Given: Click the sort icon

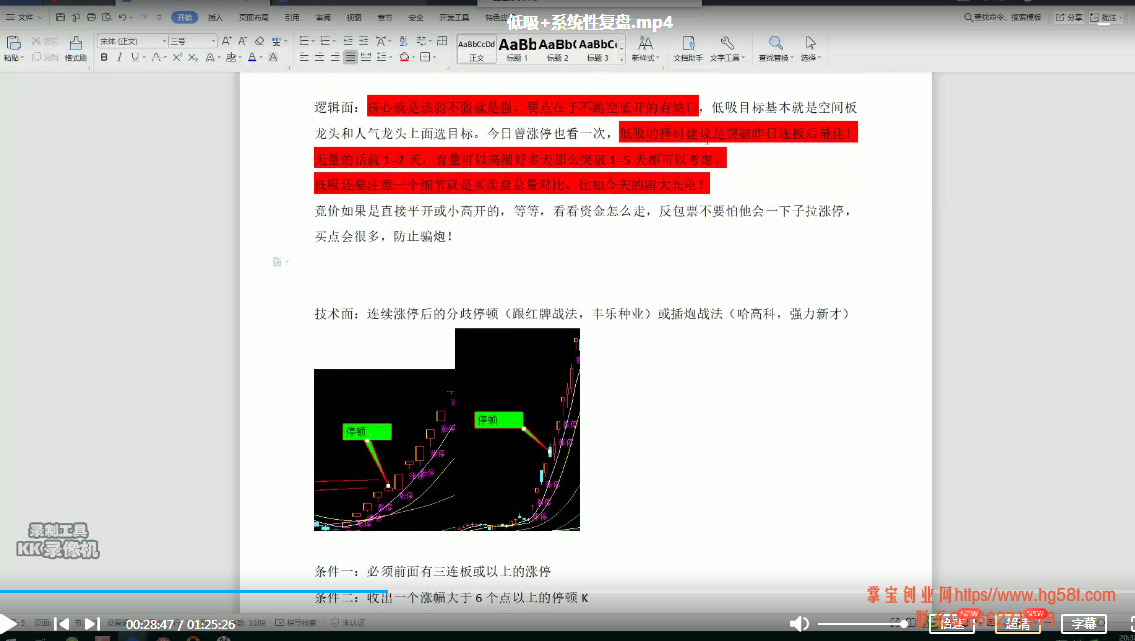Looking at the screenshot, I should tap(403, 41).
